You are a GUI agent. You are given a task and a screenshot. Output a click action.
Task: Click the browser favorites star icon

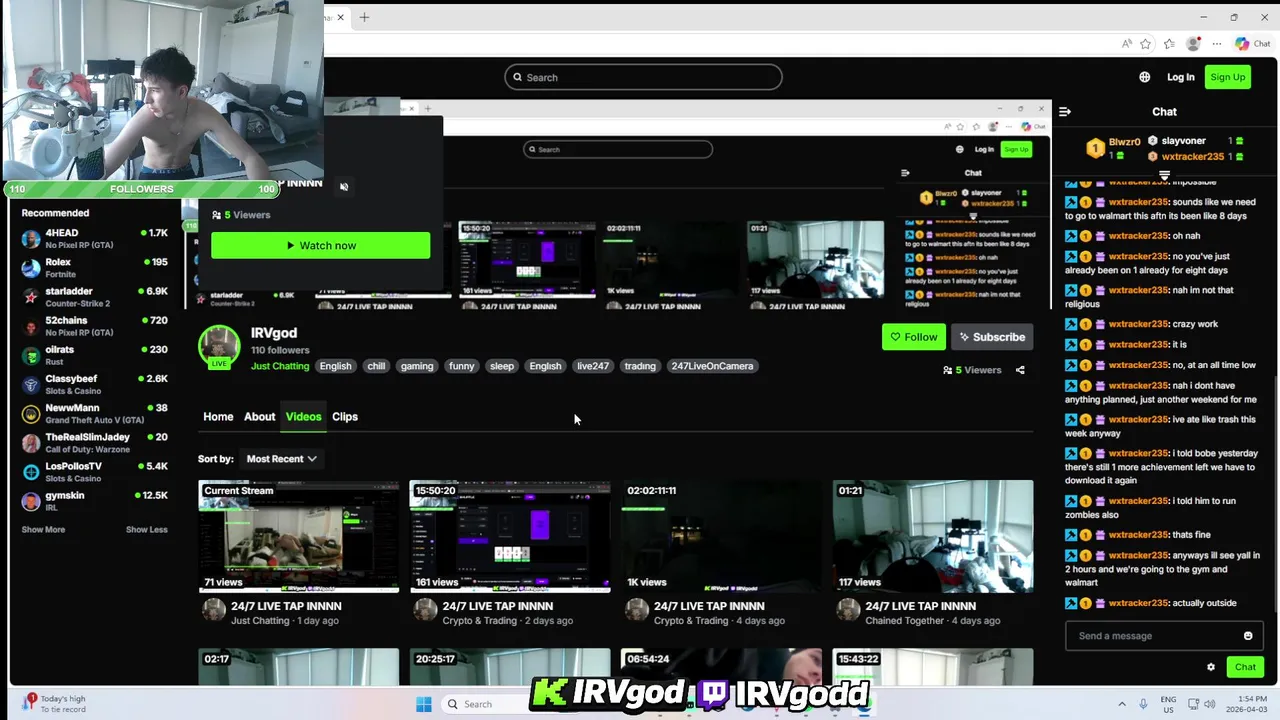click(1146, 44)
